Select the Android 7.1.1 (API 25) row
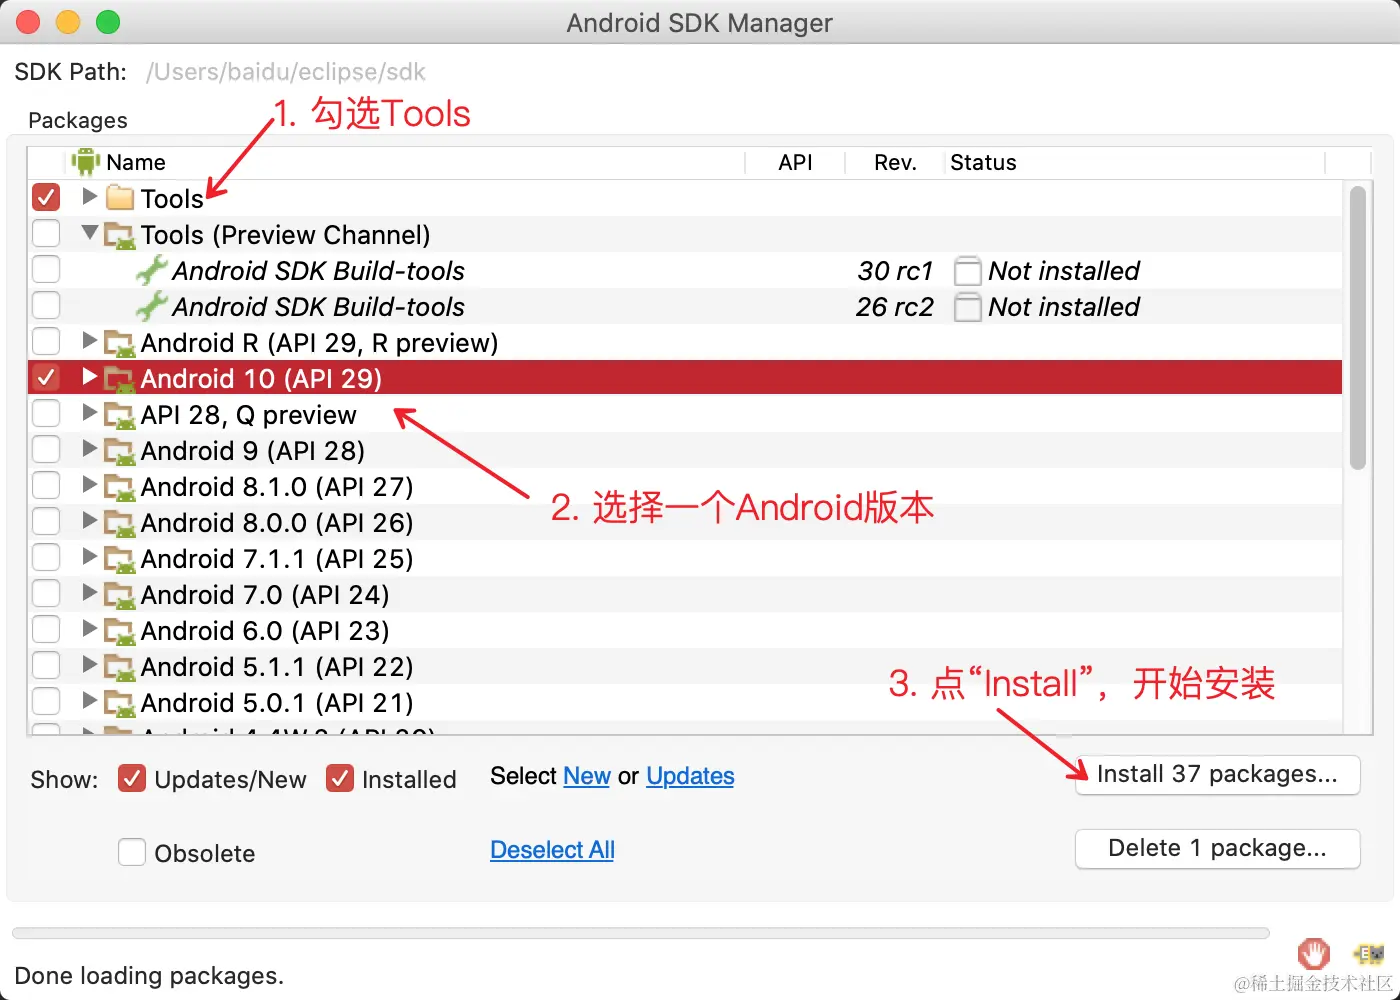The width and height of the screenshot is (1400, 1000). (x=277, y=558)
